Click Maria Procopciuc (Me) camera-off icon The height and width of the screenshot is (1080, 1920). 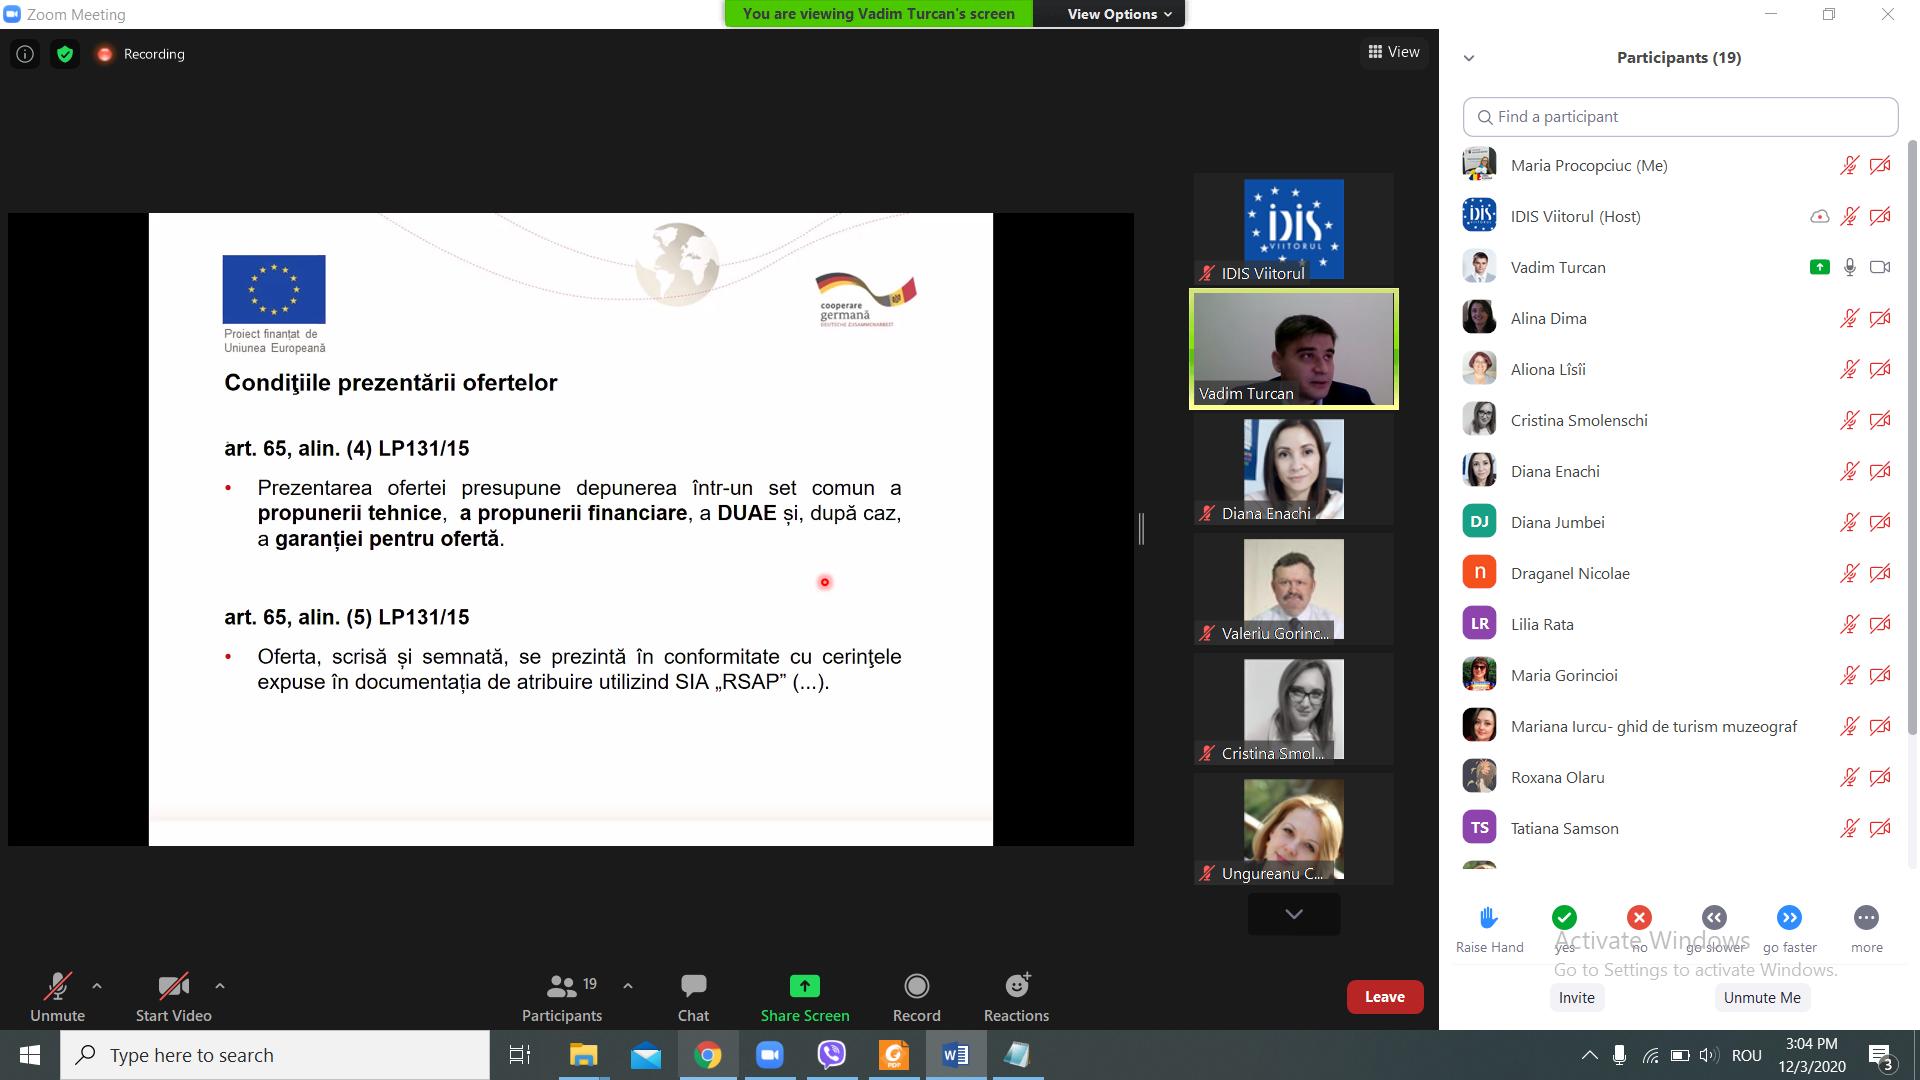[x=1880, y=166]
